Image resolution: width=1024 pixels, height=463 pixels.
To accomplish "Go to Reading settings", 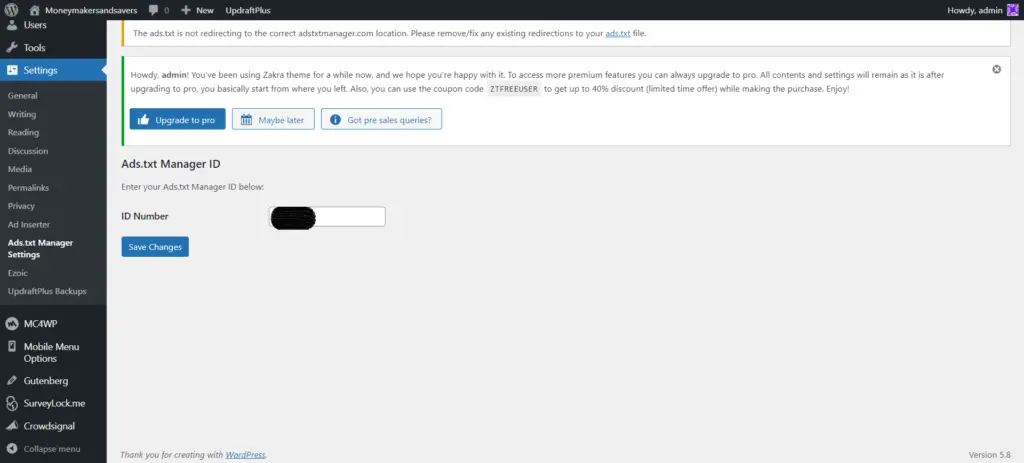I will click(x=24, y=133).
